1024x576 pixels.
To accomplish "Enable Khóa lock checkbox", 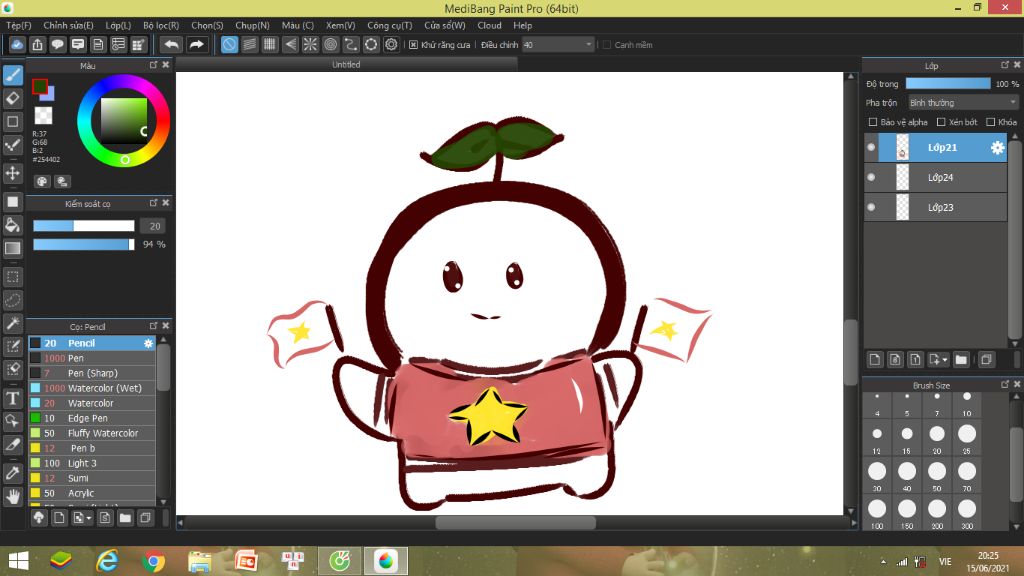I will (990, 122).
